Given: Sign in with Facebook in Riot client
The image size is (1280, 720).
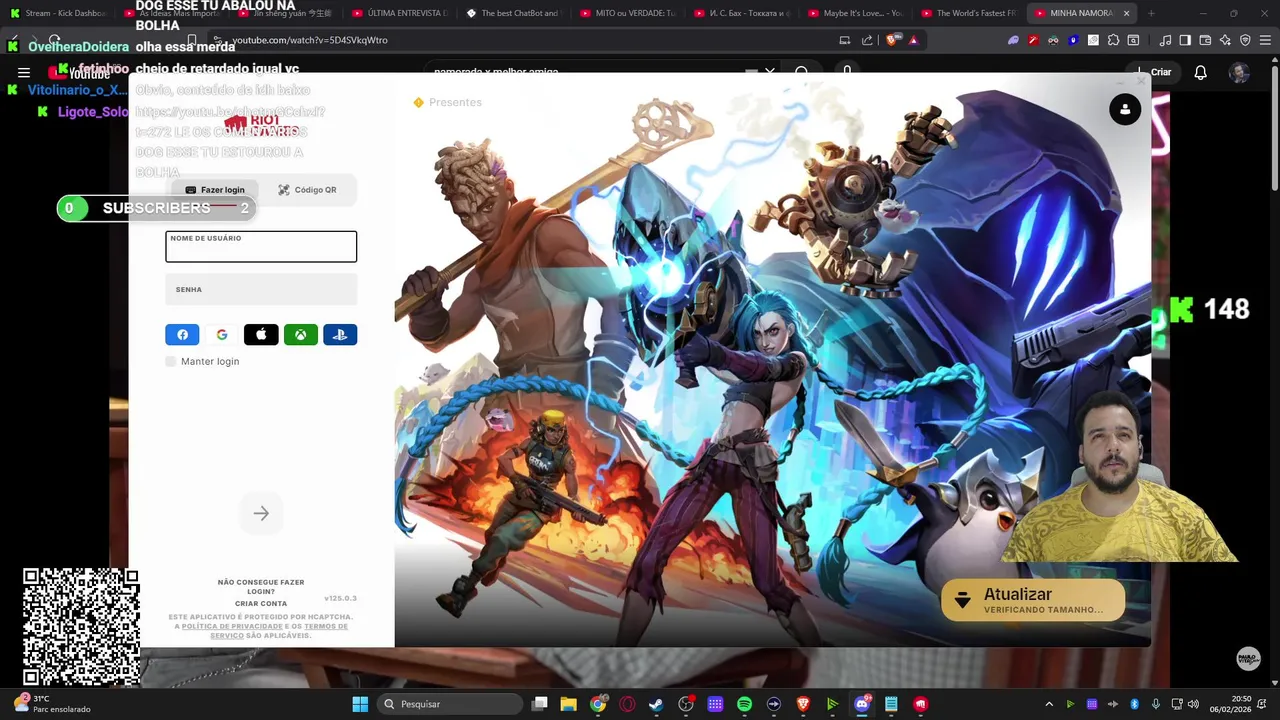Looking at the screenshot, I should [182, 335].
